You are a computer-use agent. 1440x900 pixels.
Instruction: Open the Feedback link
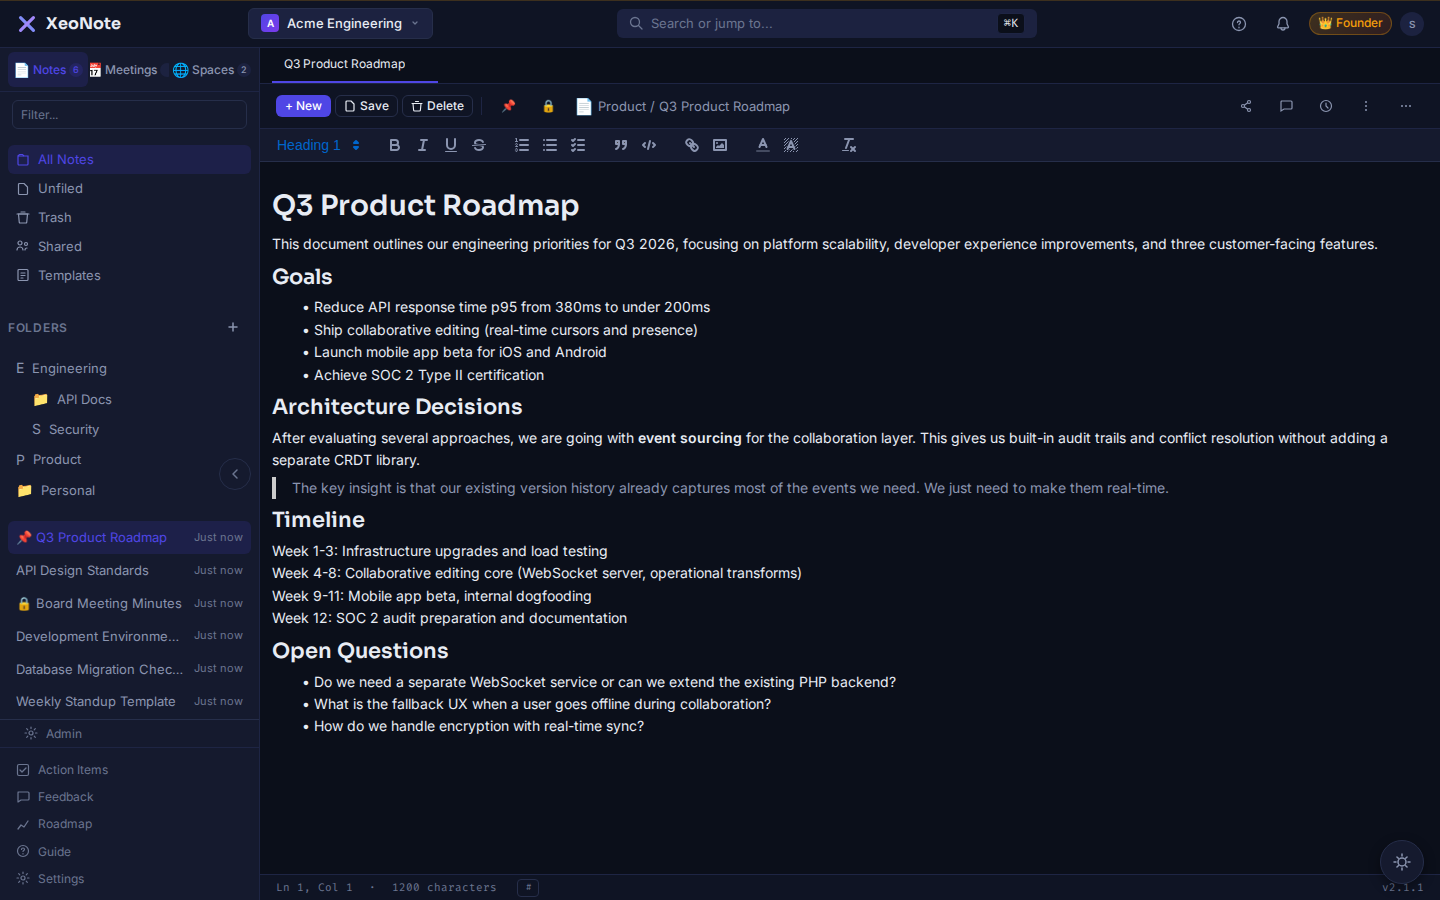(x=130, y=797)
